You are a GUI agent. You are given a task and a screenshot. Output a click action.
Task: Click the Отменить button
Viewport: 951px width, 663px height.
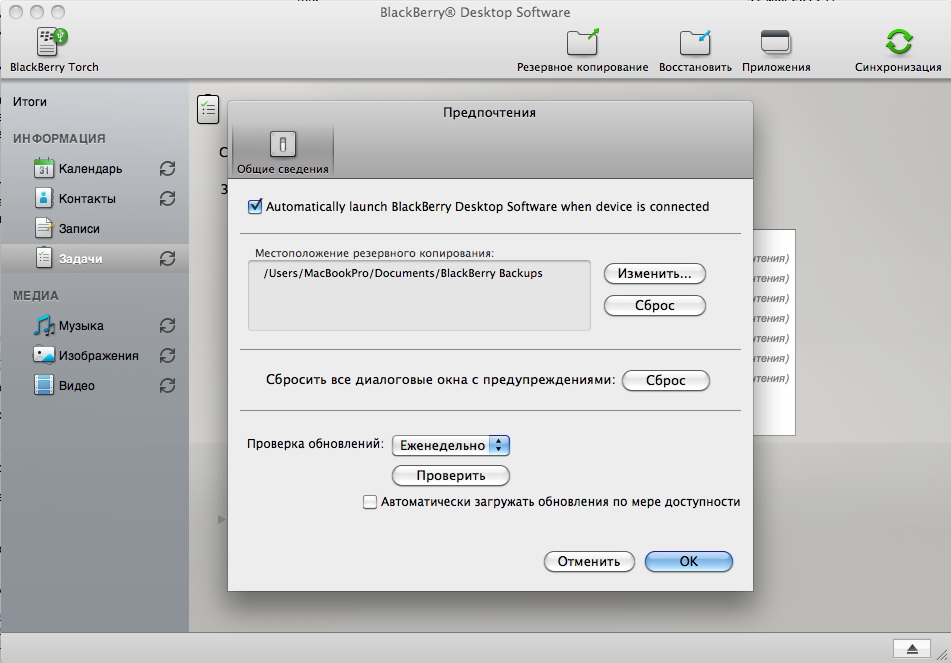point(589,562)
